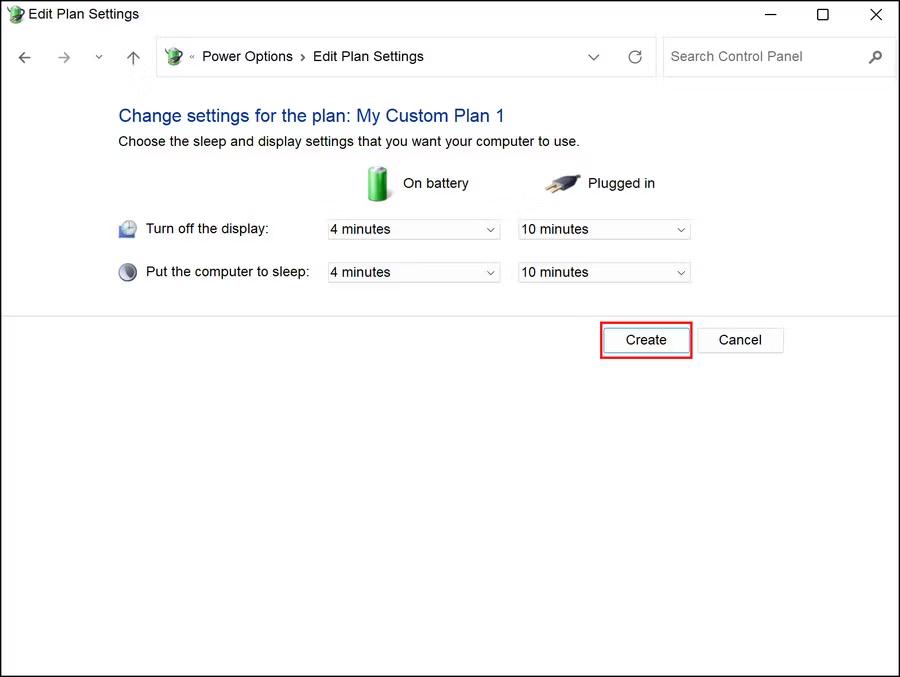Click the green battery icon

point(378,184)
